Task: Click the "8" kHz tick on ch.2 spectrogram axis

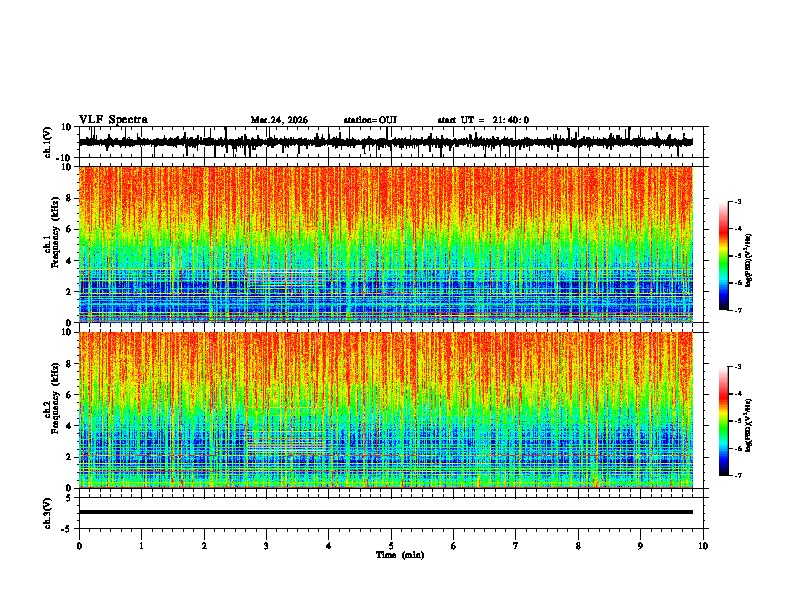Action: [70, 364]
